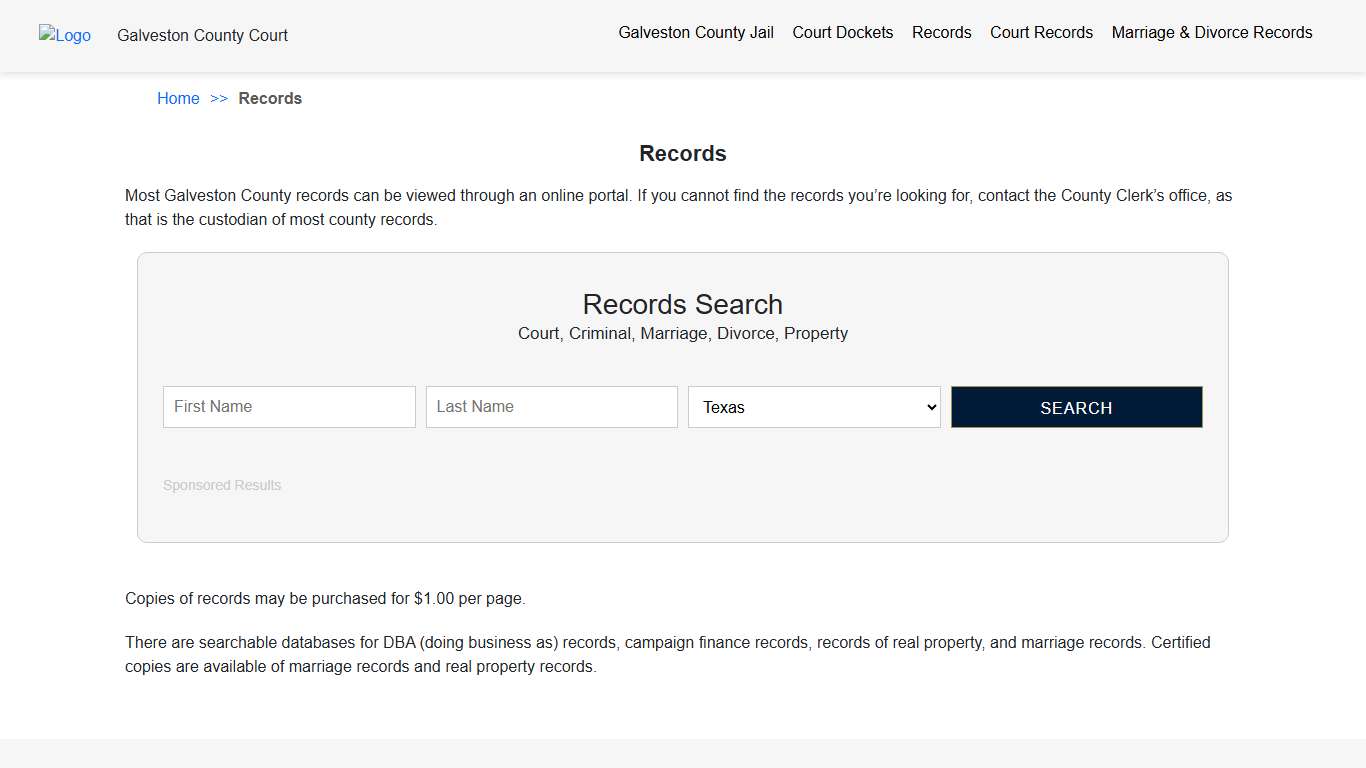The width and height of the screenshot is (1366, 768).
Task: Click the Sponsored Results label
Action: click(x=222, y=485)
